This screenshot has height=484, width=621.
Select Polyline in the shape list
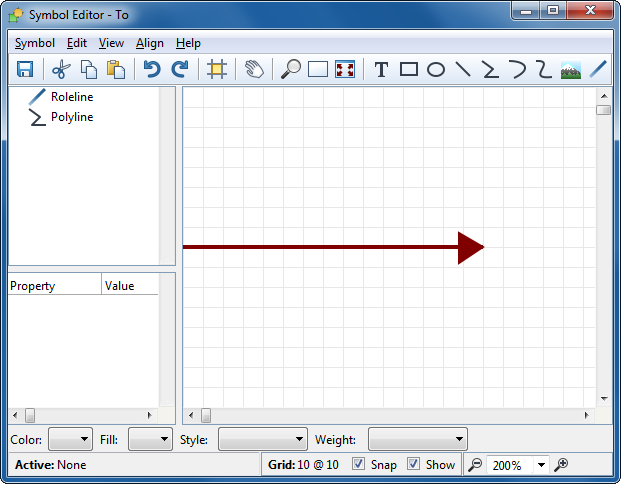(x=71, y=117)
